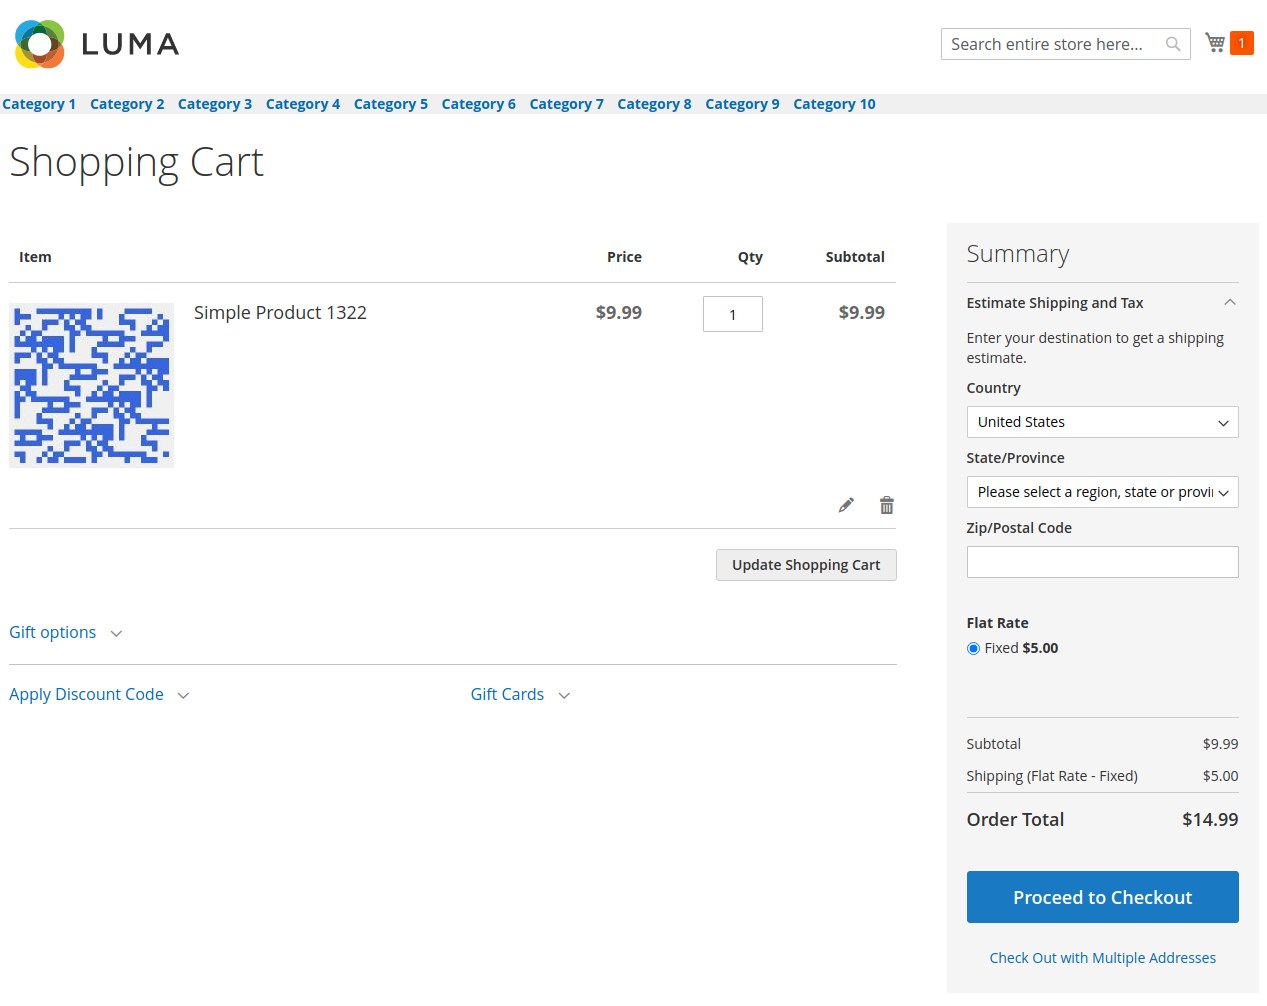Remove item using the trash icon
Screen dimensions: 1267x1006
coord(886,505)
